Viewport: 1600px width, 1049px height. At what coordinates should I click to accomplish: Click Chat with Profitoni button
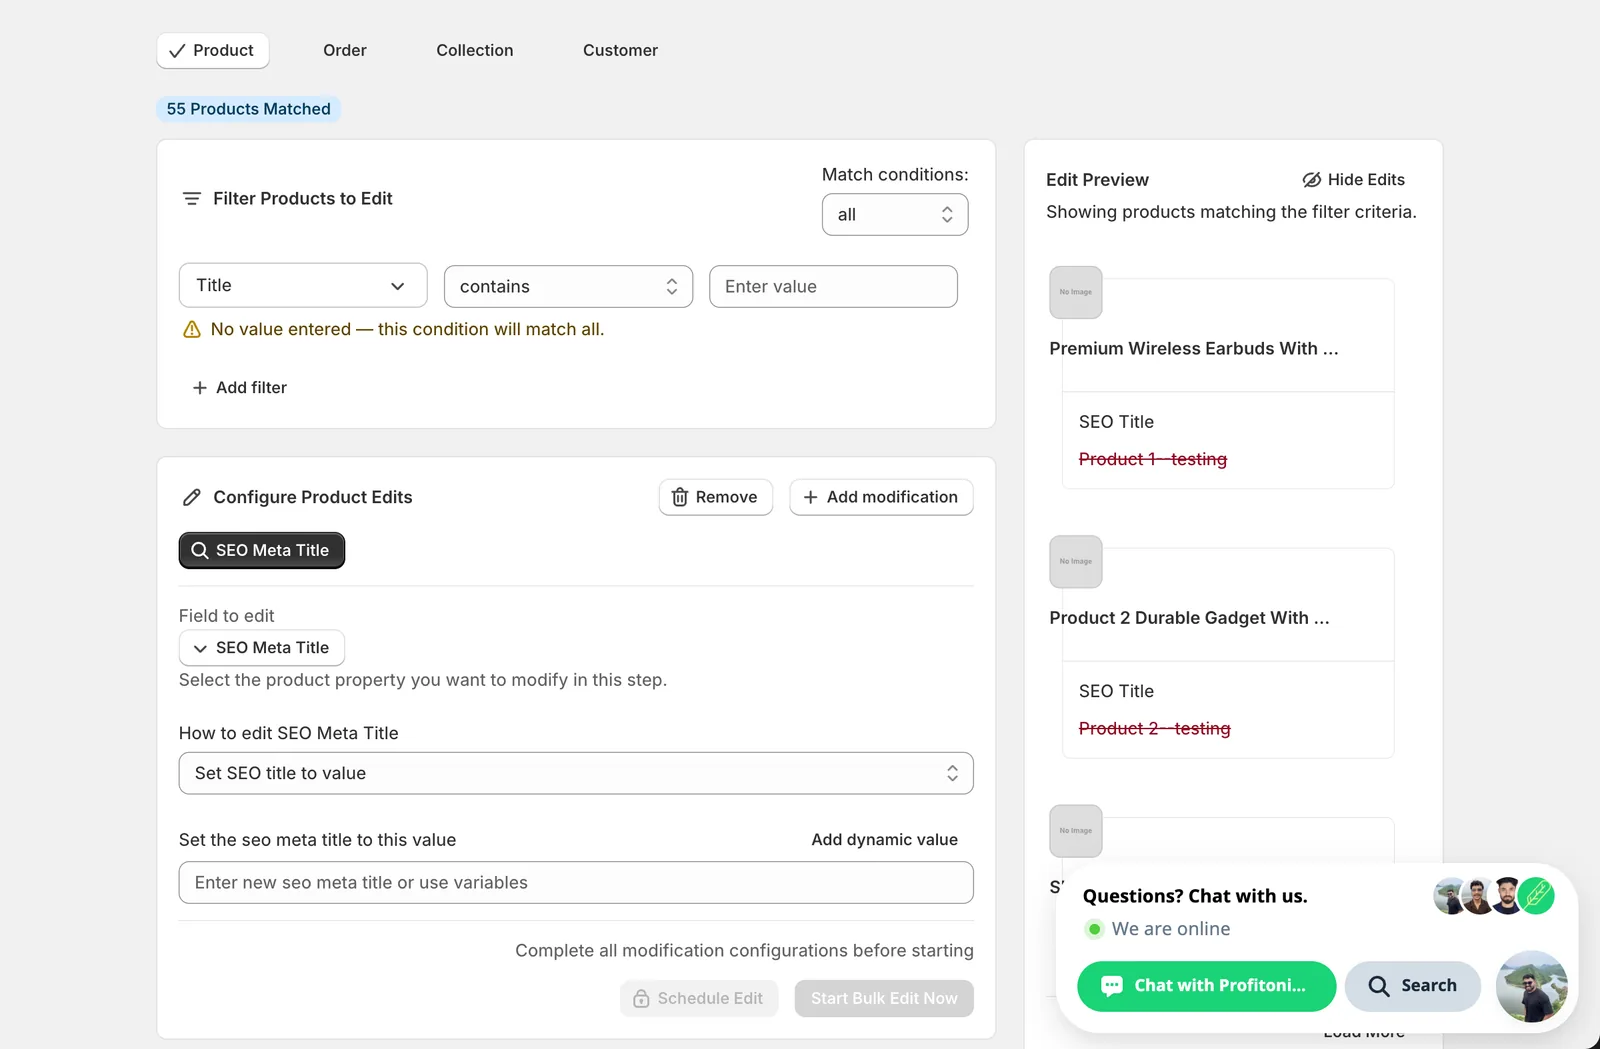1207,987
